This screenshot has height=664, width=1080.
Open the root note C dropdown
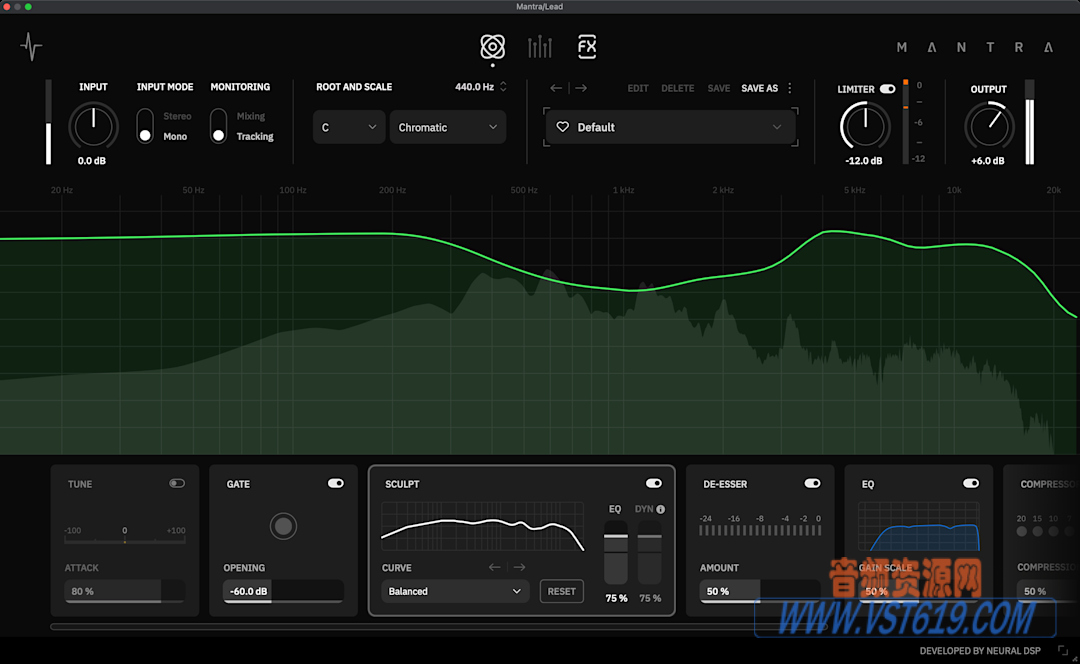(348, 127)
